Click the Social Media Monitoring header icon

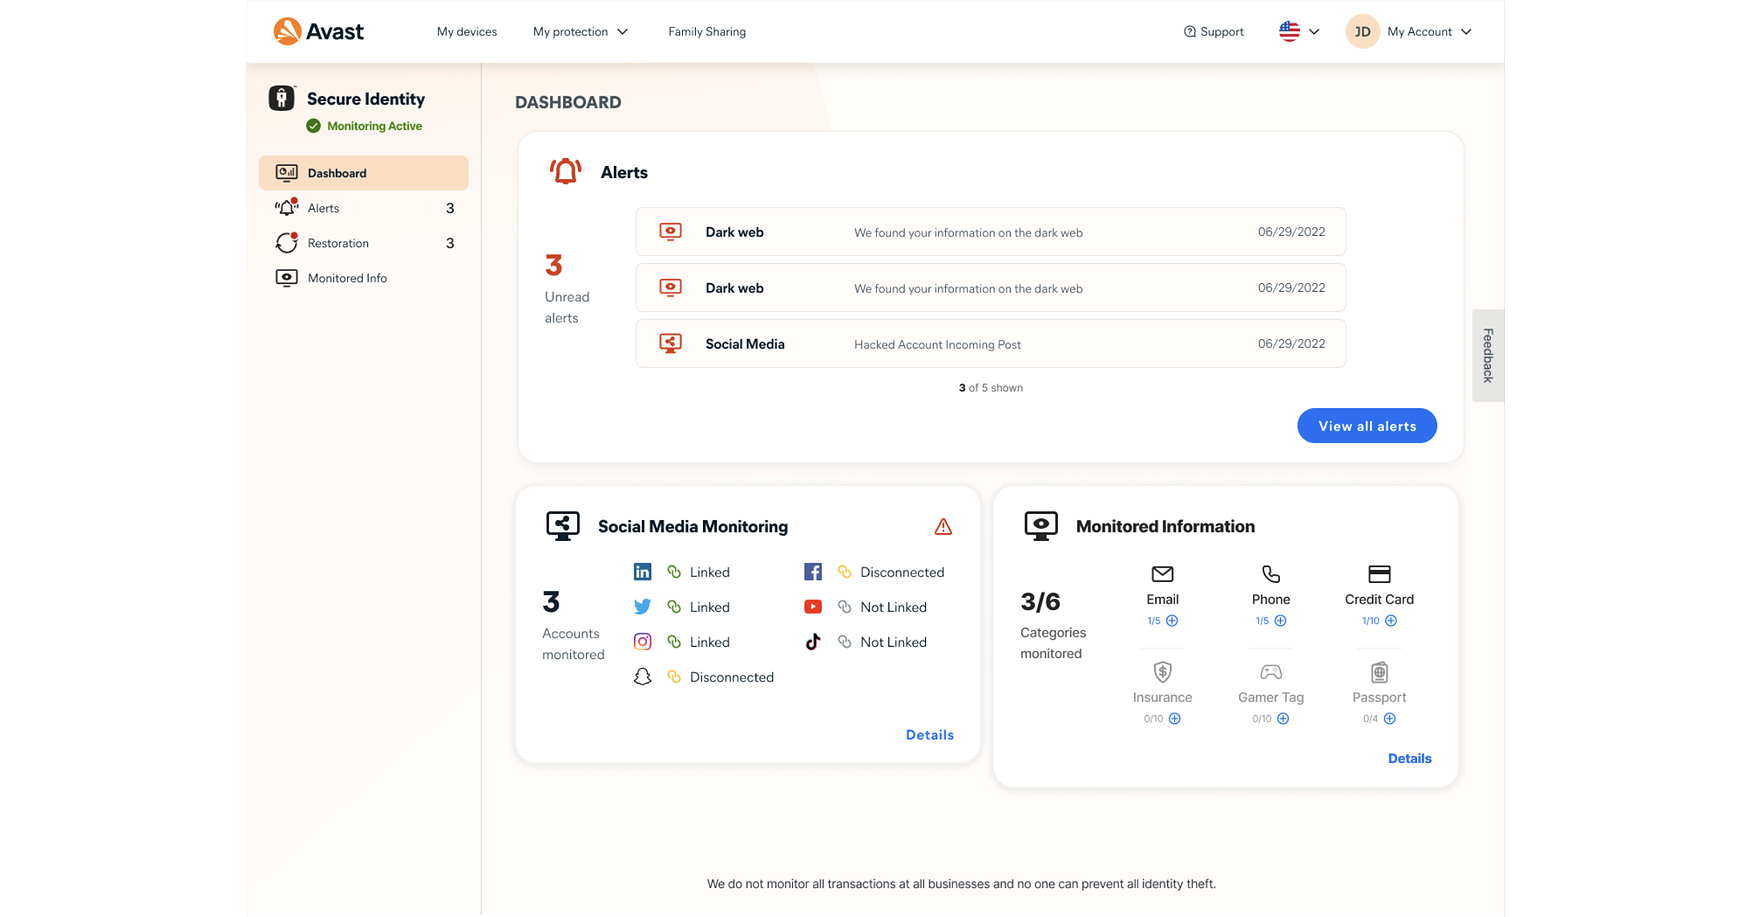(x=563, y=526)
